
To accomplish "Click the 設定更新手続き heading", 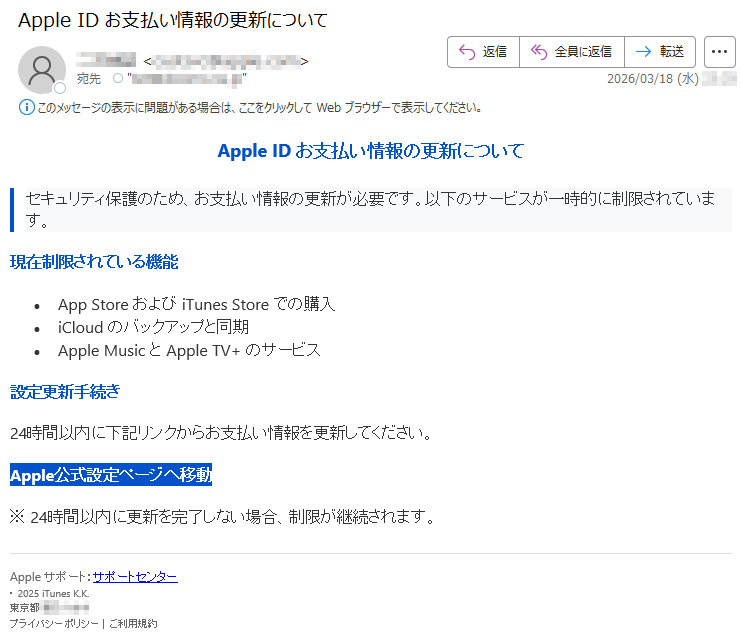I will pos(65,392).
